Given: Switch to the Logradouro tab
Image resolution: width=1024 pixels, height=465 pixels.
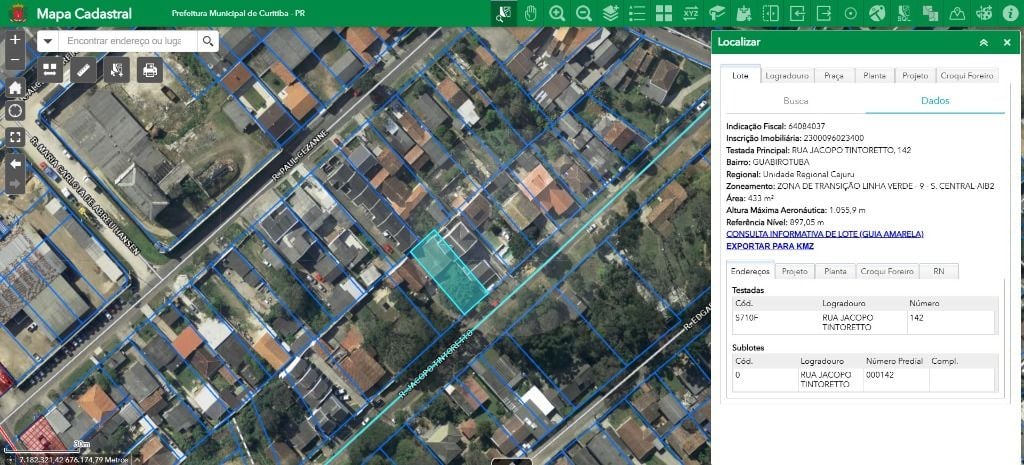Looking at the screenshot, I should tap(786, 76).
